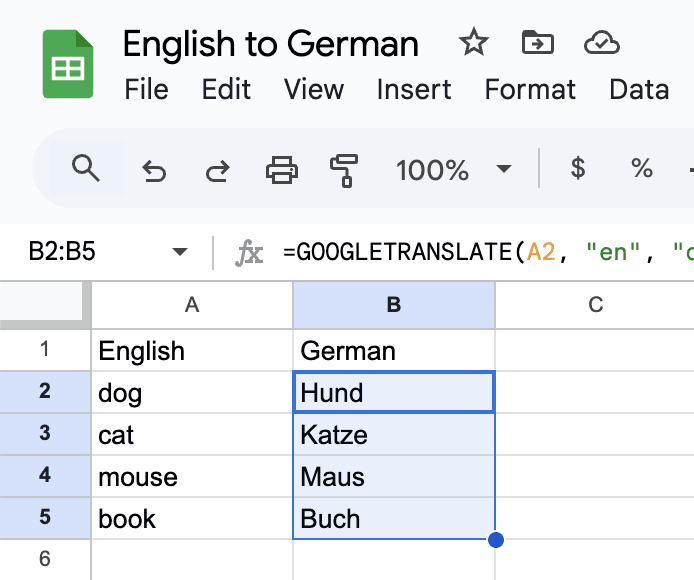Open the search menus magnifier tool
The image size is (694, 580).
(x=87, y=169)
